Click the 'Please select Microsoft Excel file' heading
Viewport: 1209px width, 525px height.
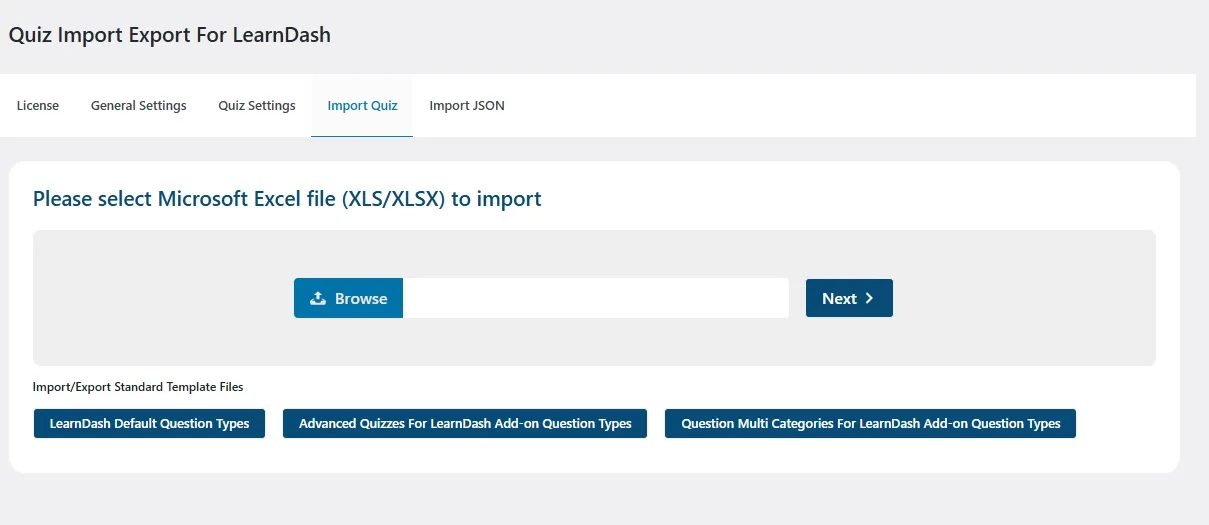287,199
